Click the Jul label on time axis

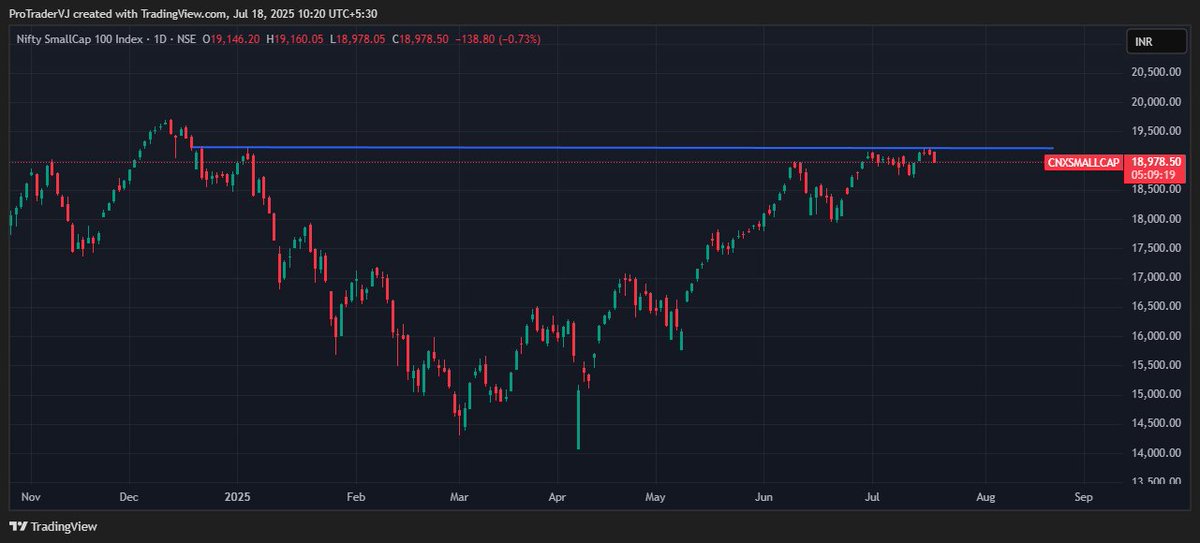click(872, 496)
